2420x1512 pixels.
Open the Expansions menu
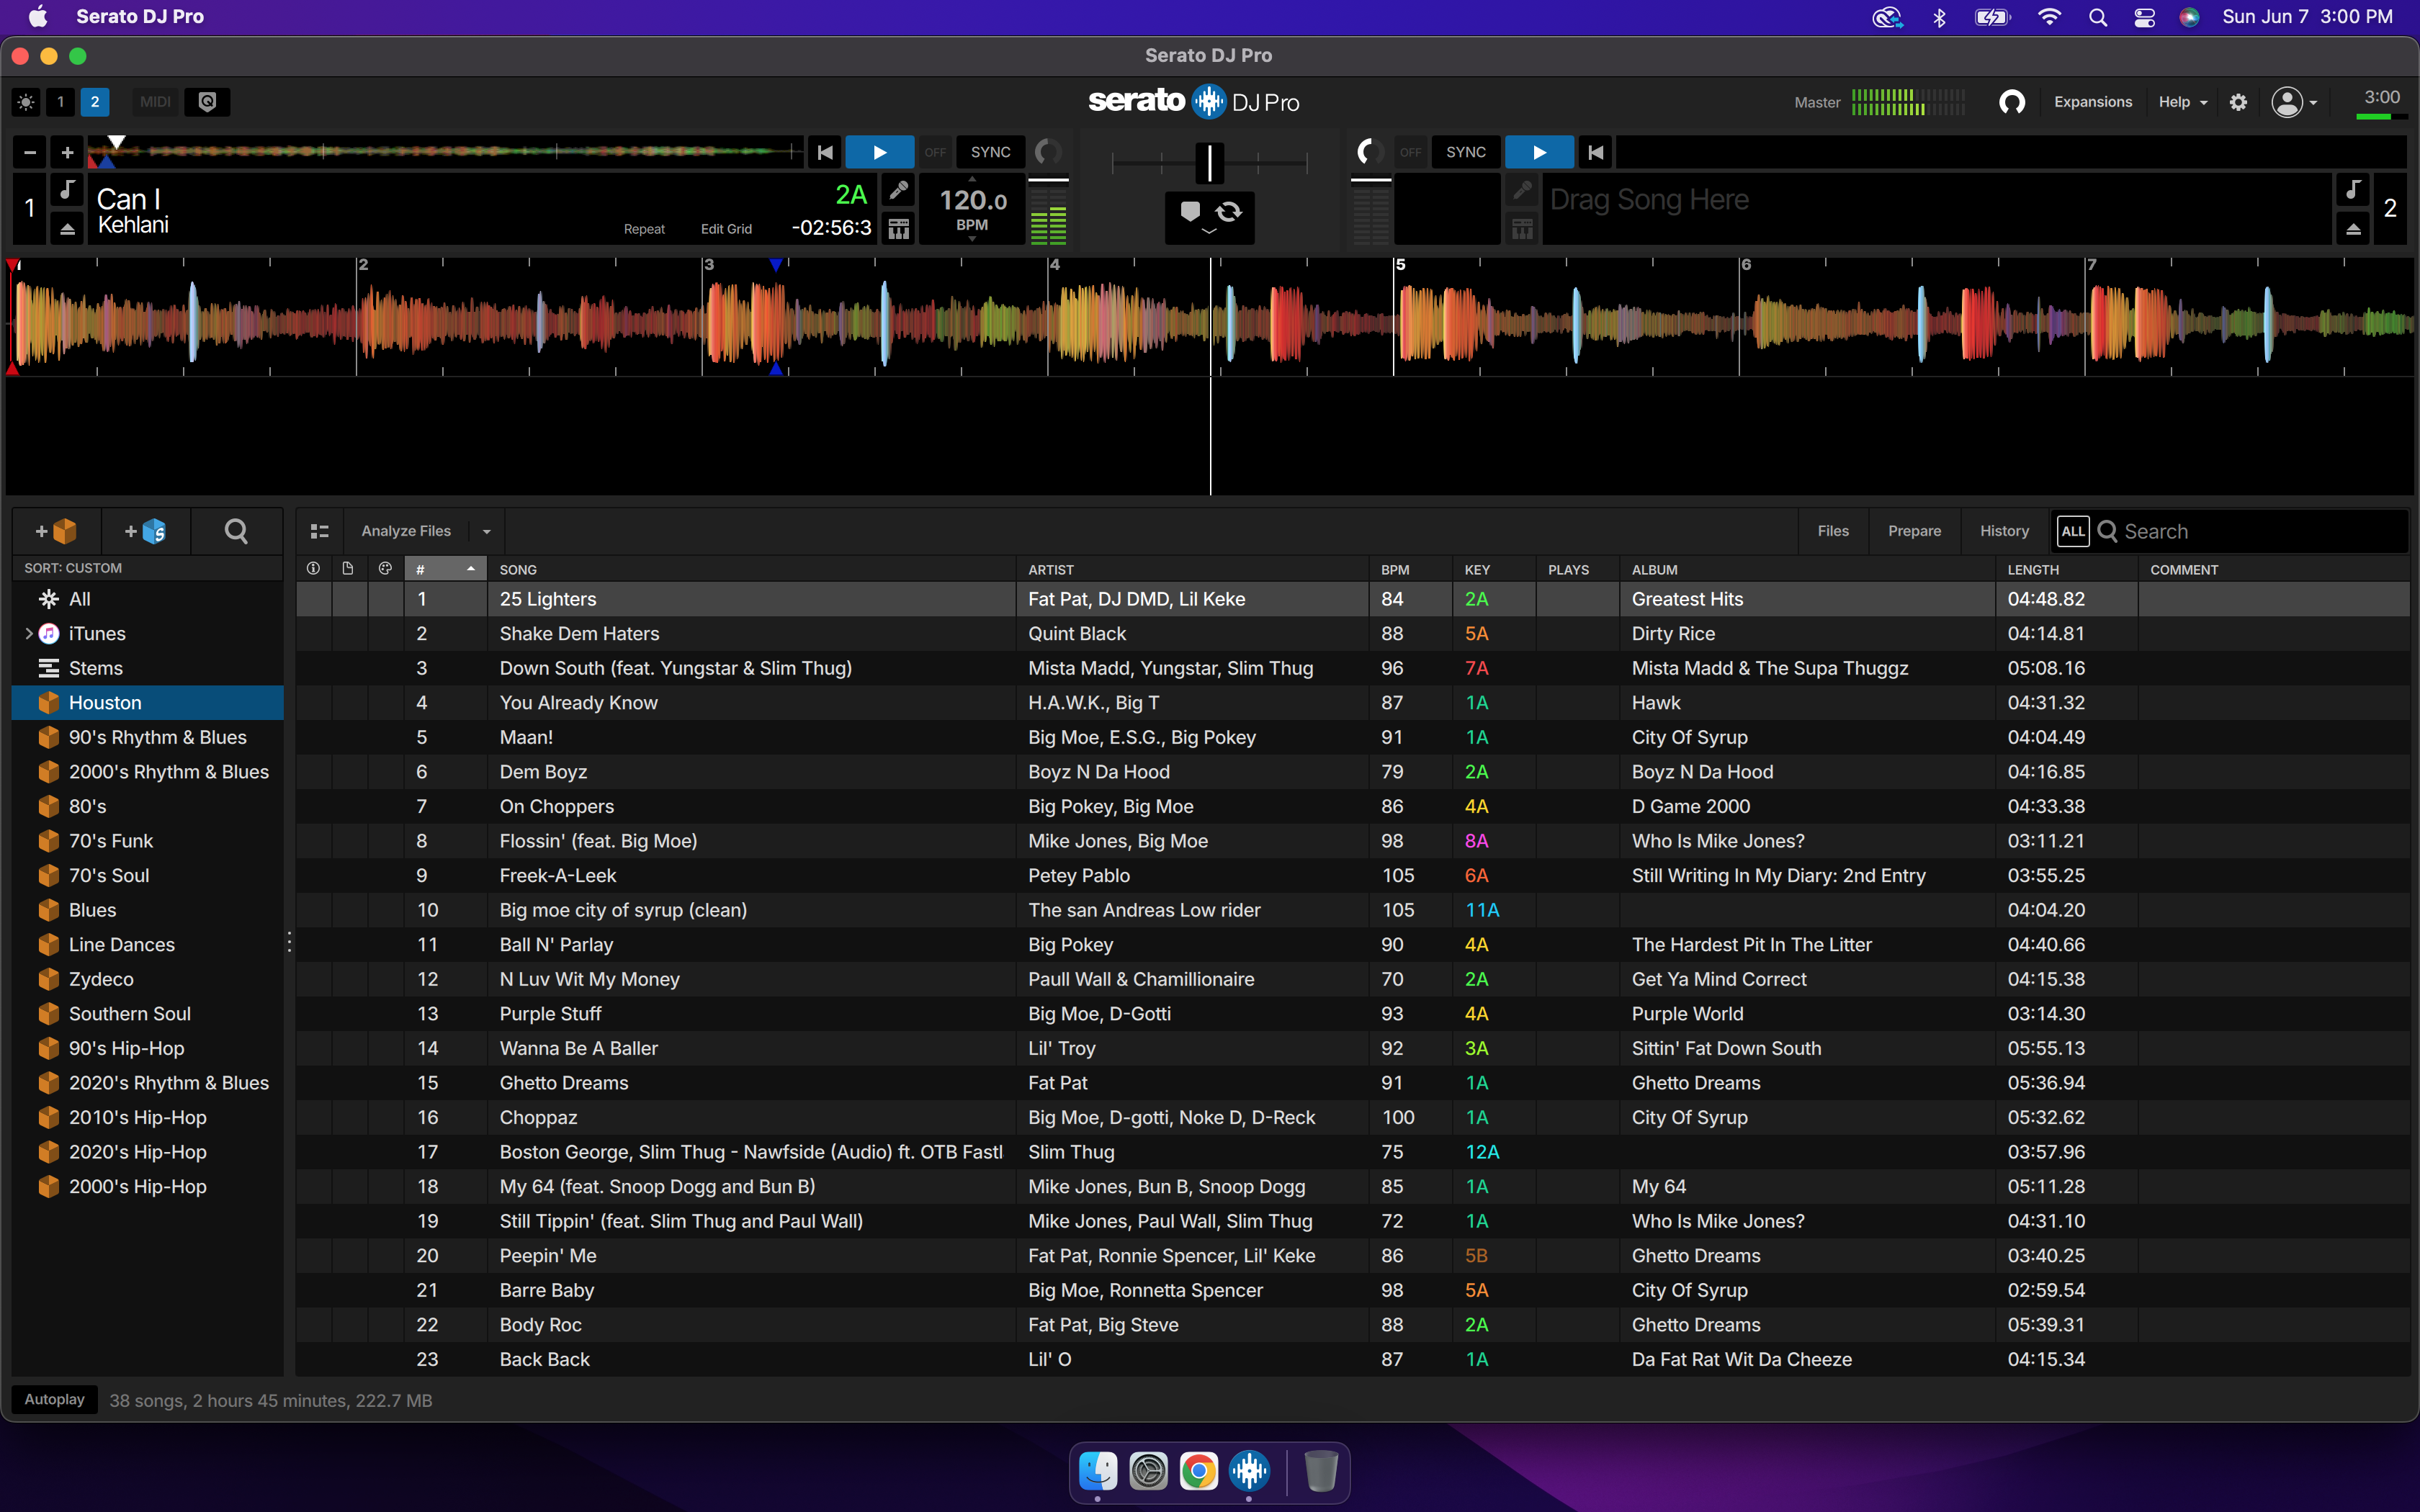pos(2093,102)
